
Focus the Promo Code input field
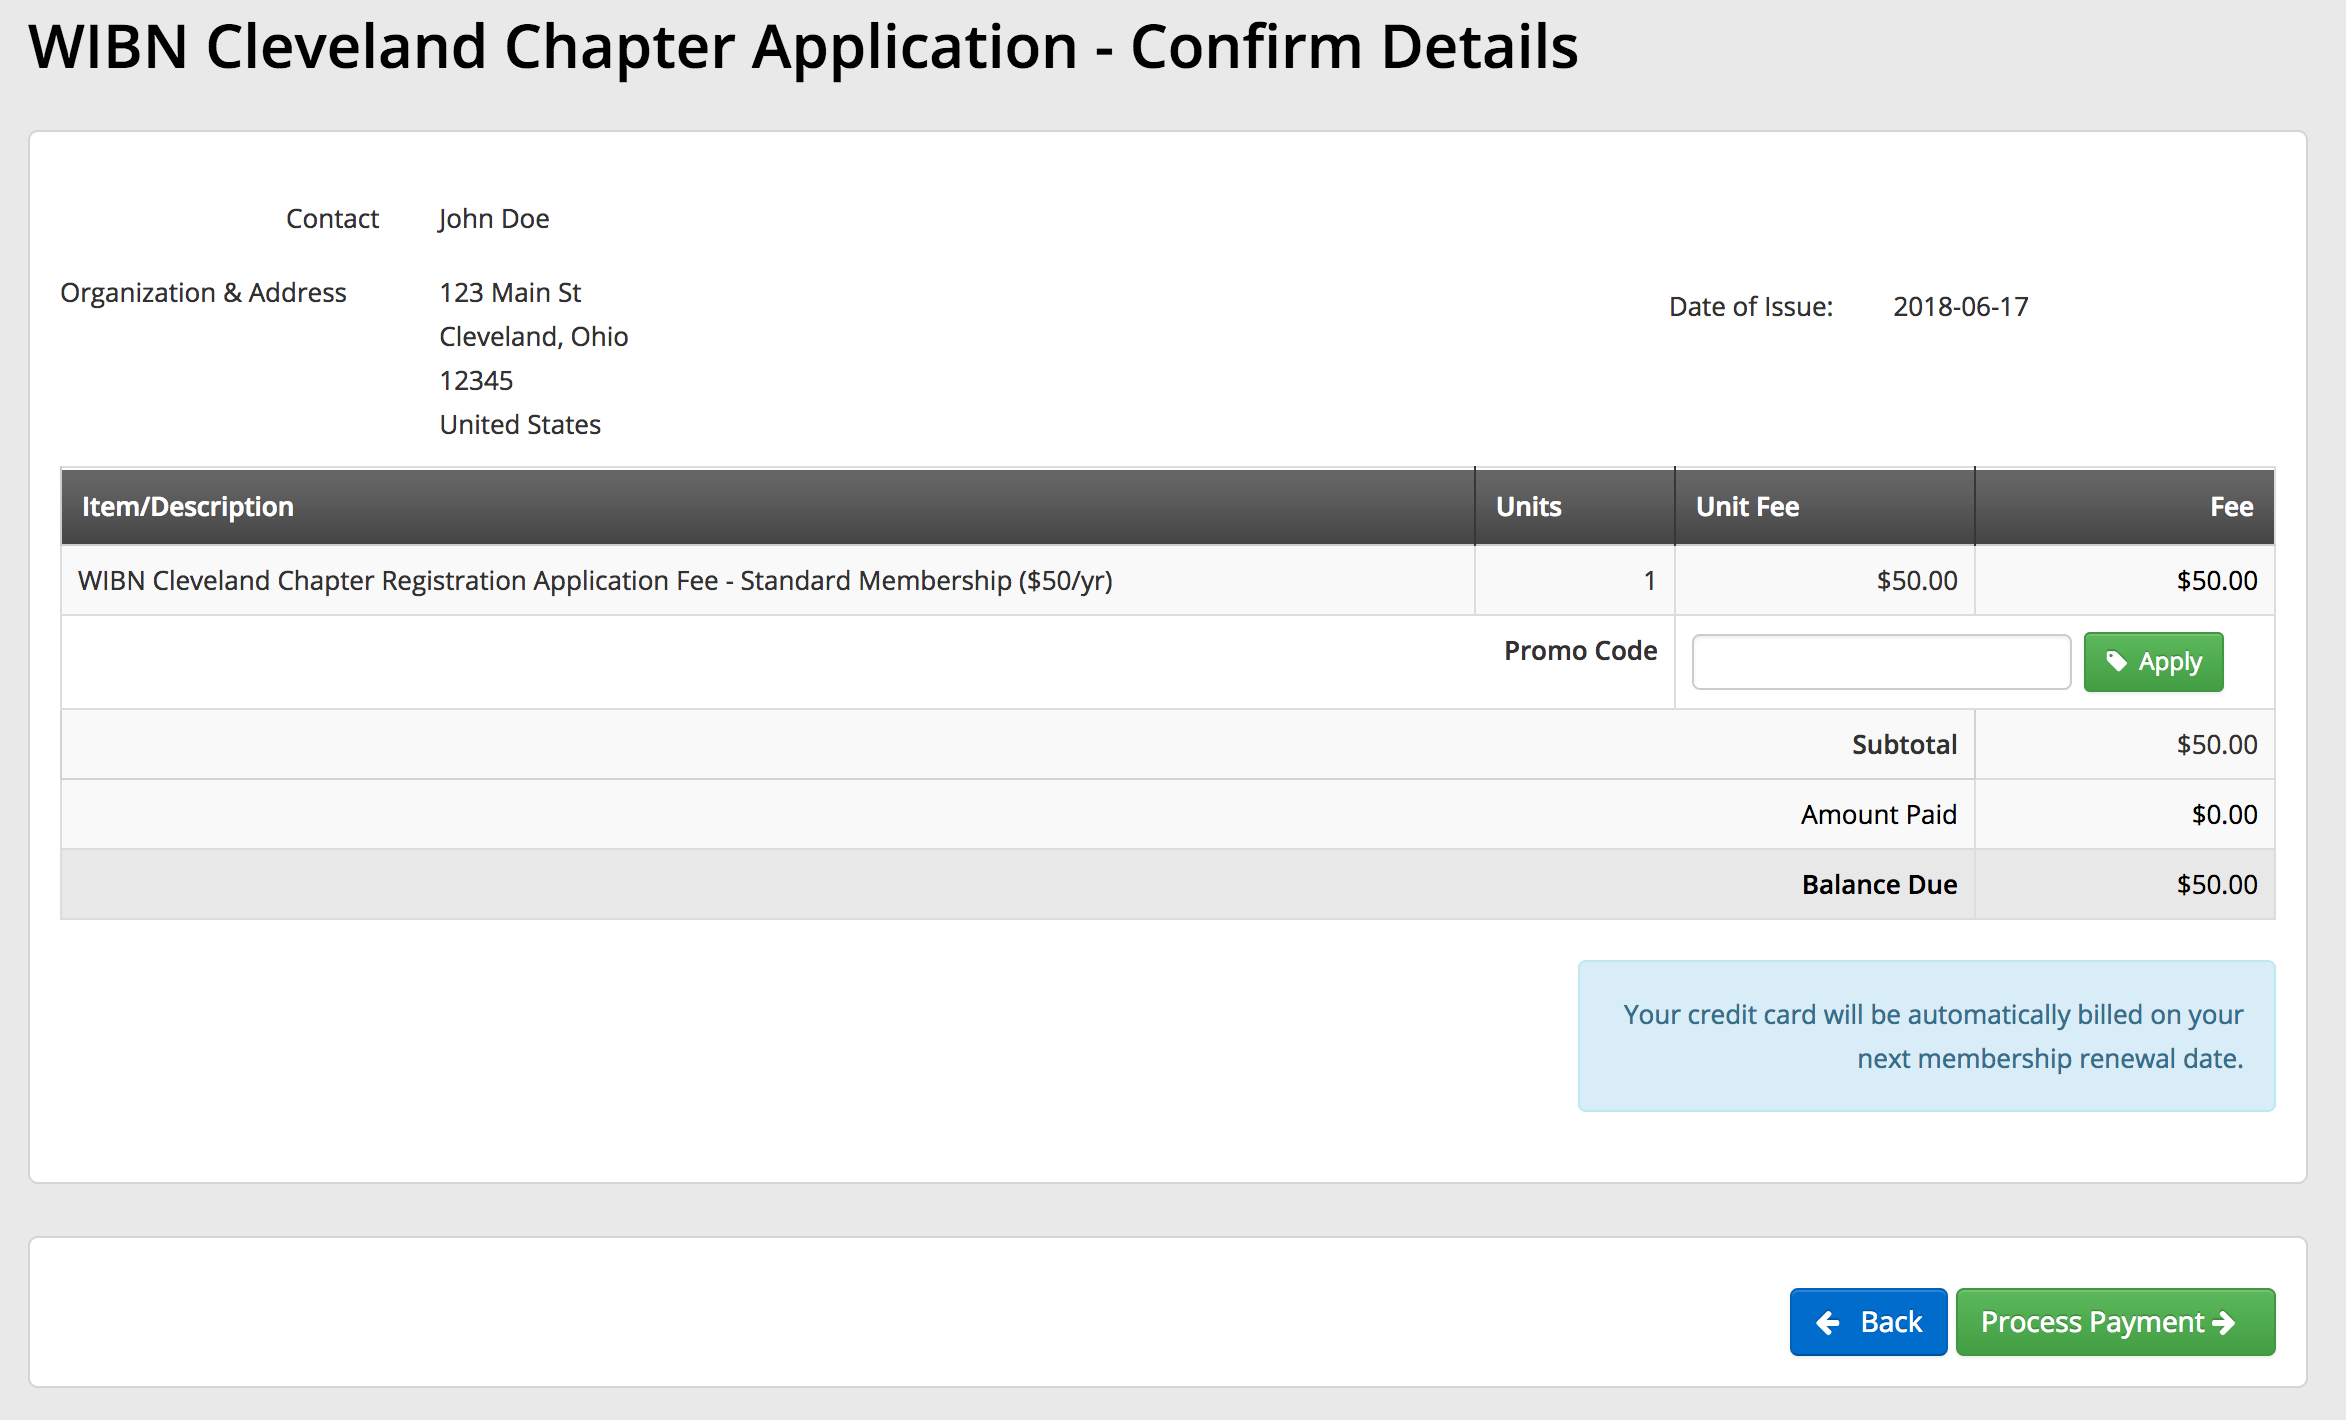point(1881,662)
